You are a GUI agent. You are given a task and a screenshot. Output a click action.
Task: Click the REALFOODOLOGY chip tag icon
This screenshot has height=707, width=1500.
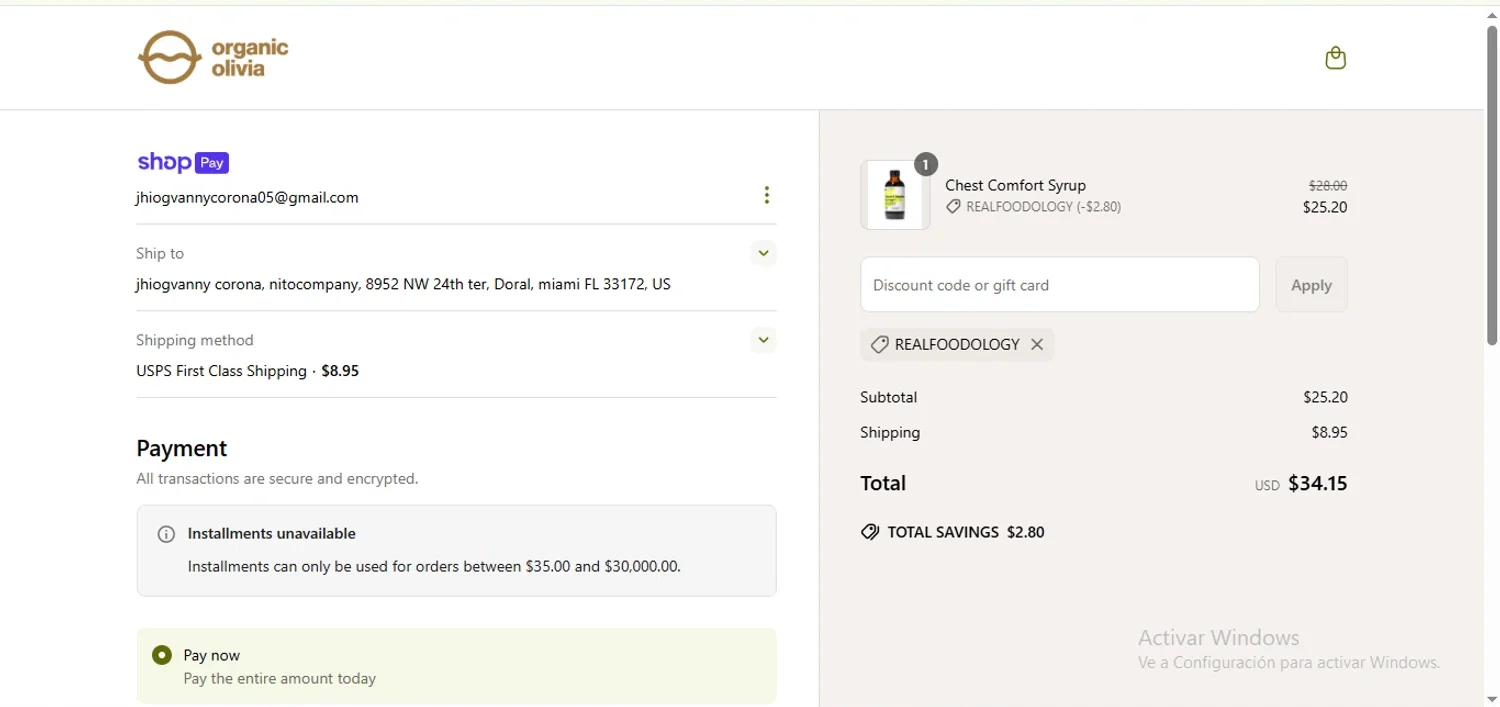click(x=879, y=344)
